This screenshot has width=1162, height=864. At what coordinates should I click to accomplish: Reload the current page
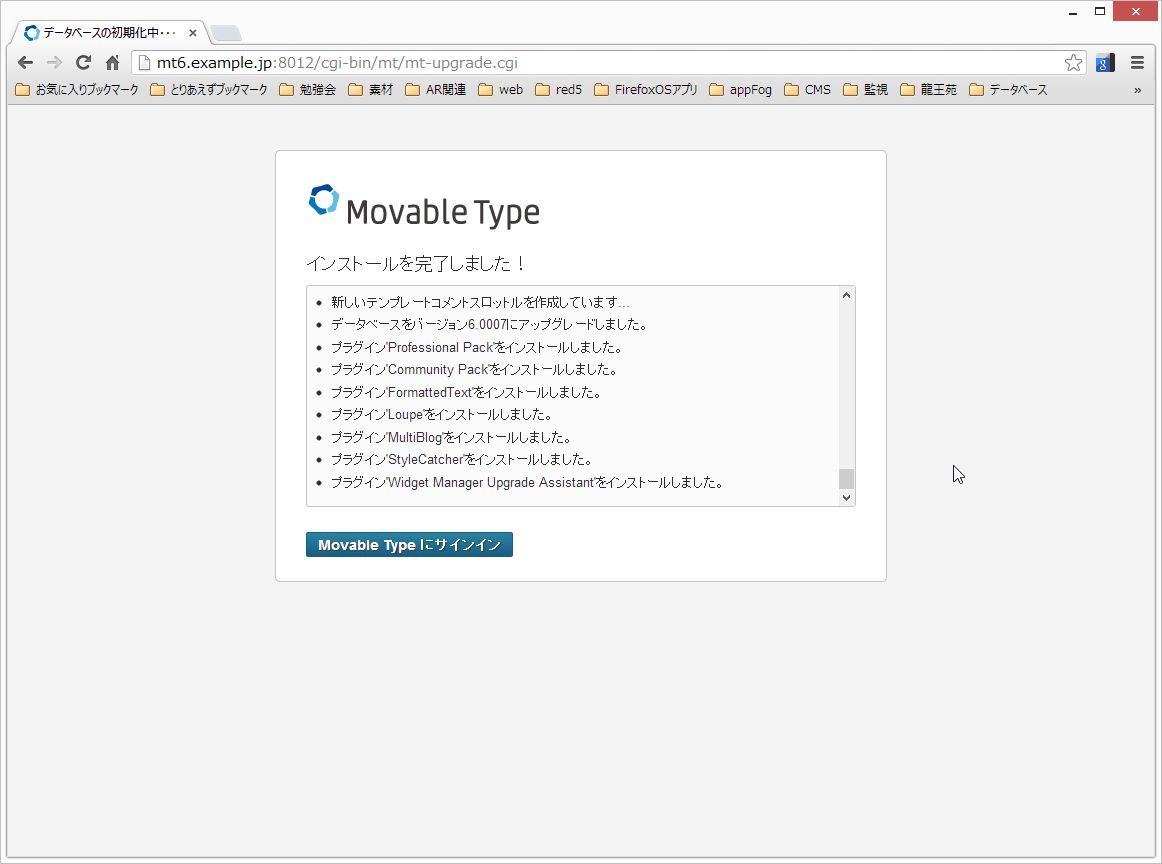(x=84, y=63)
